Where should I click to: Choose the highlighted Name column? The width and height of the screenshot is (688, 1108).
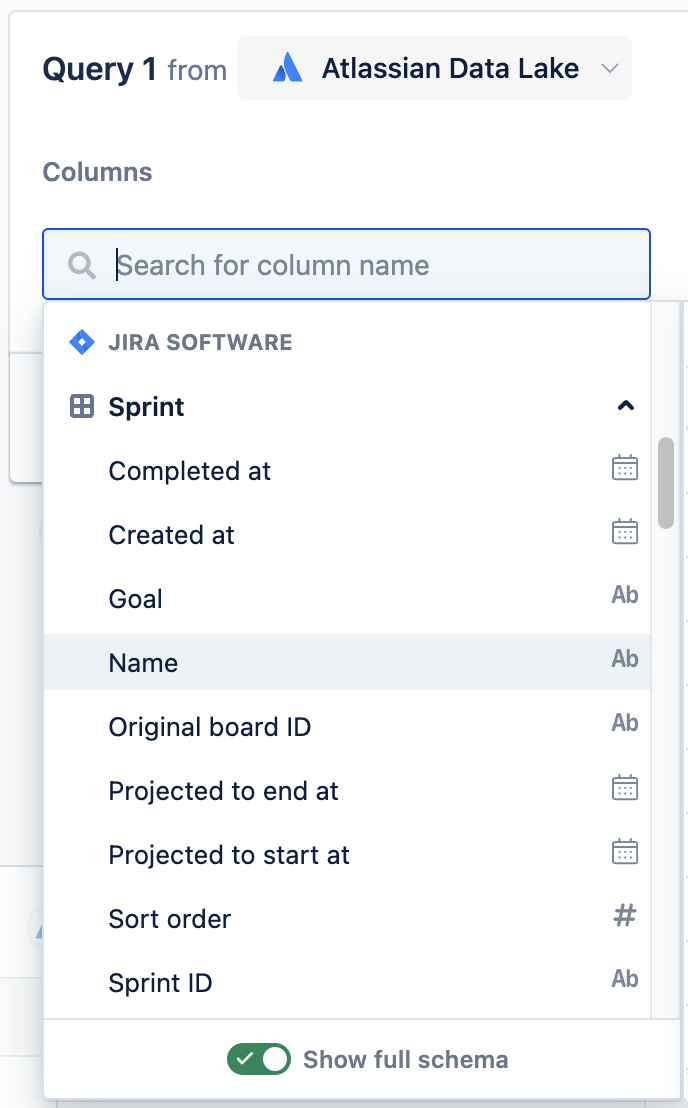coord(347,662)
